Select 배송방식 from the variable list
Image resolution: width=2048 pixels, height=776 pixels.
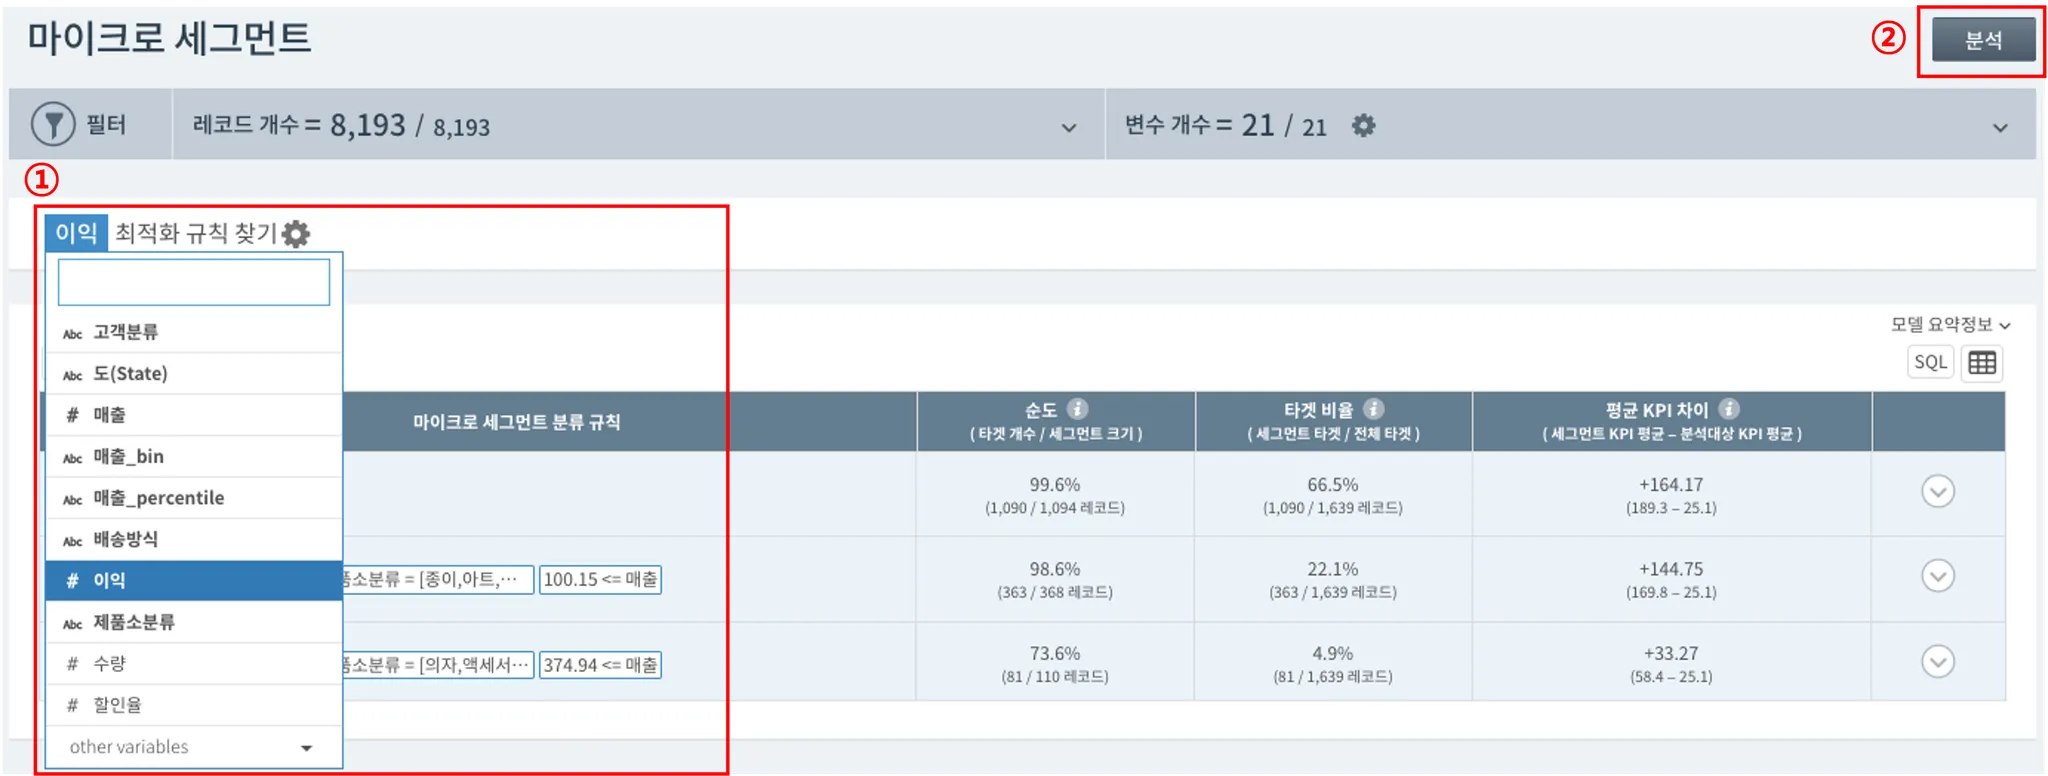pyautogui.click(x=194, y=539)
